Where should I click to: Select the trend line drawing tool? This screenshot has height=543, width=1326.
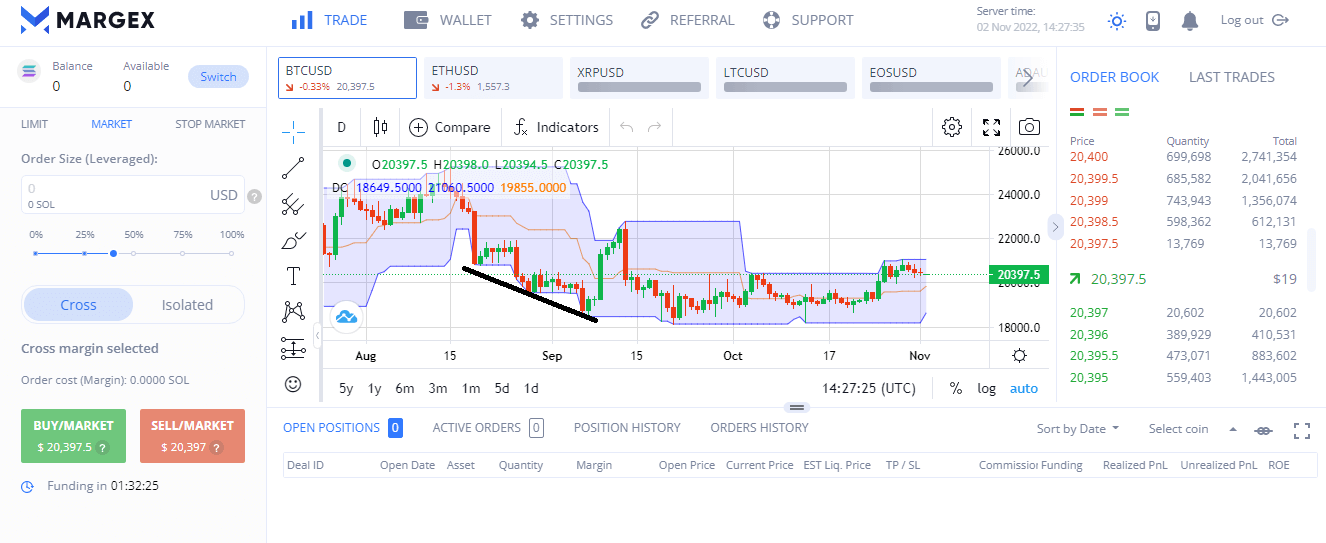click(x=293, y=167)
